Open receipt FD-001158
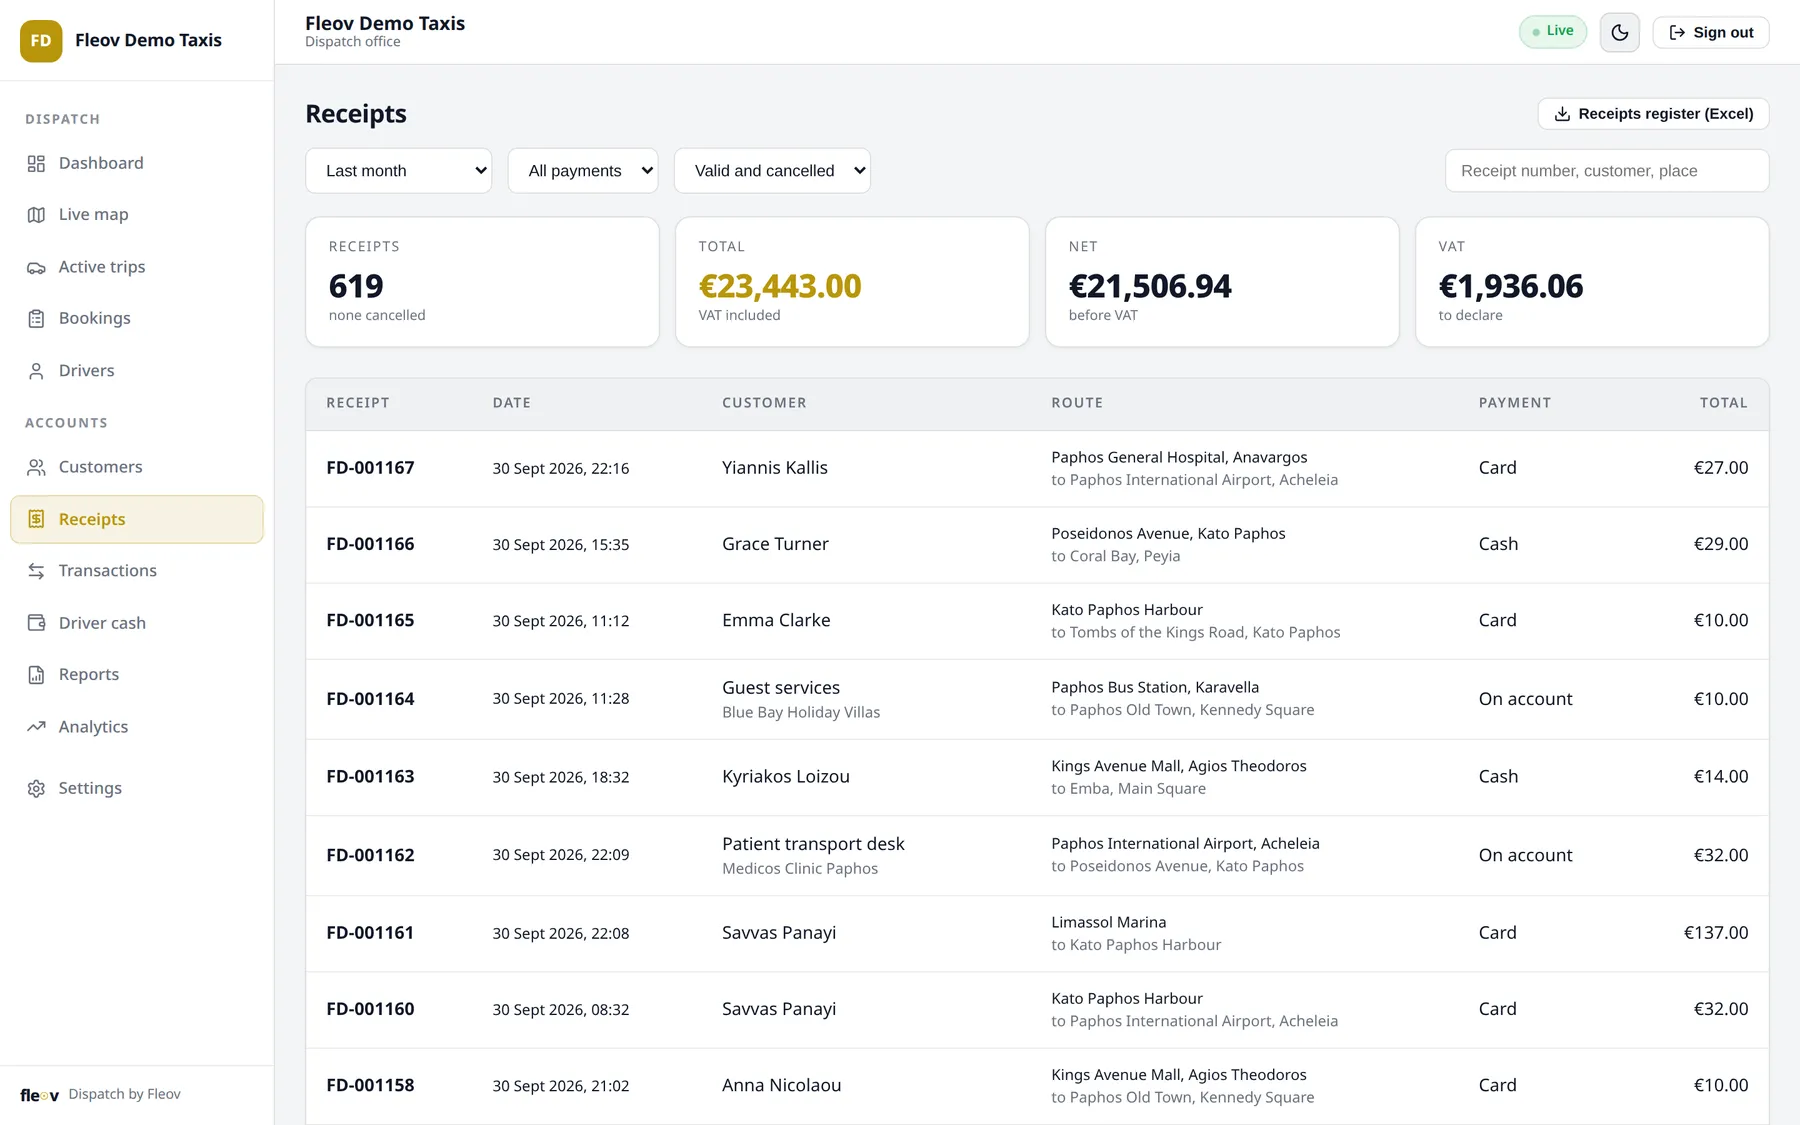This screenshot has height=1125, width=1800. click(x=370, y=1085)
